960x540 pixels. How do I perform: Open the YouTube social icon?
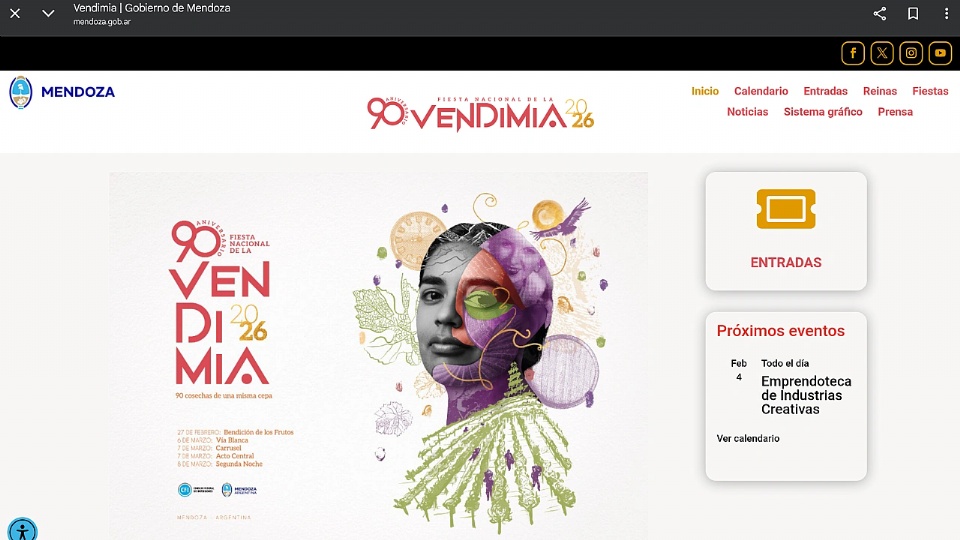point(940,53)
